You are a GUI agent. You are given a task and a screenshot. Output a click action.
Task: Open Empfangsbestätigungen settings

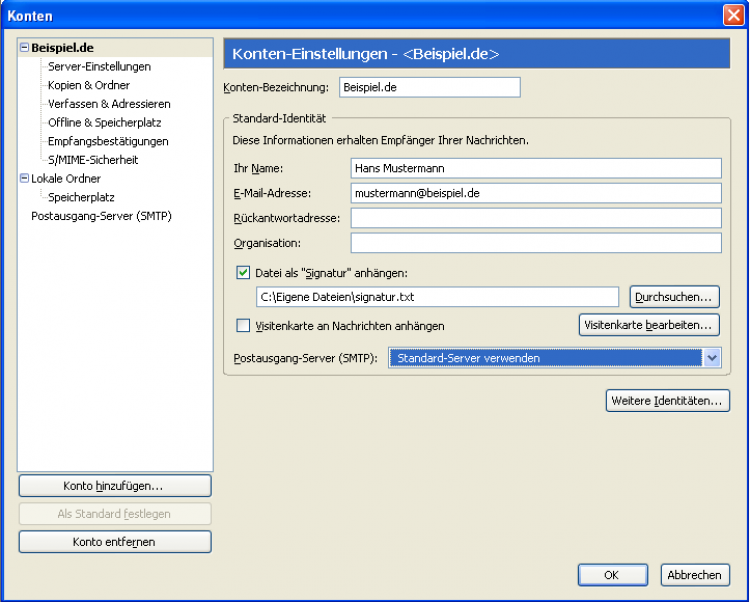108,141
